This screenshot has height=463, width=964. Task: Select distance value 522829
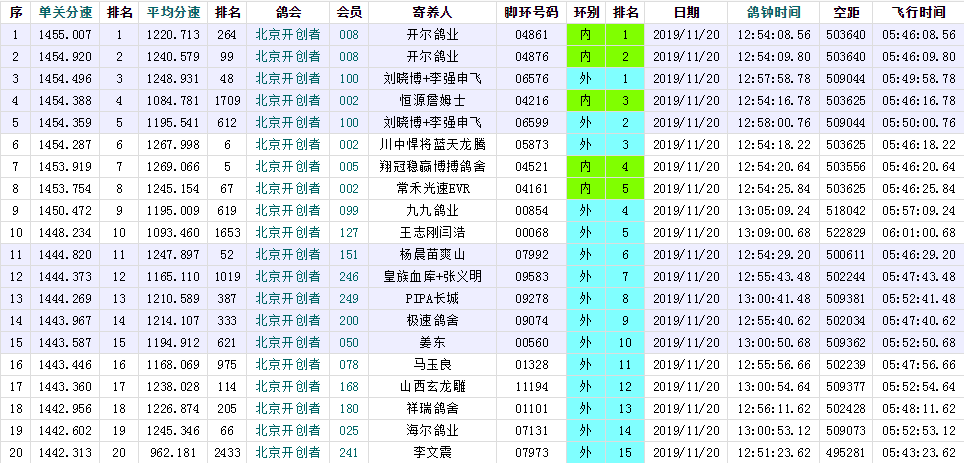[845, 233]
